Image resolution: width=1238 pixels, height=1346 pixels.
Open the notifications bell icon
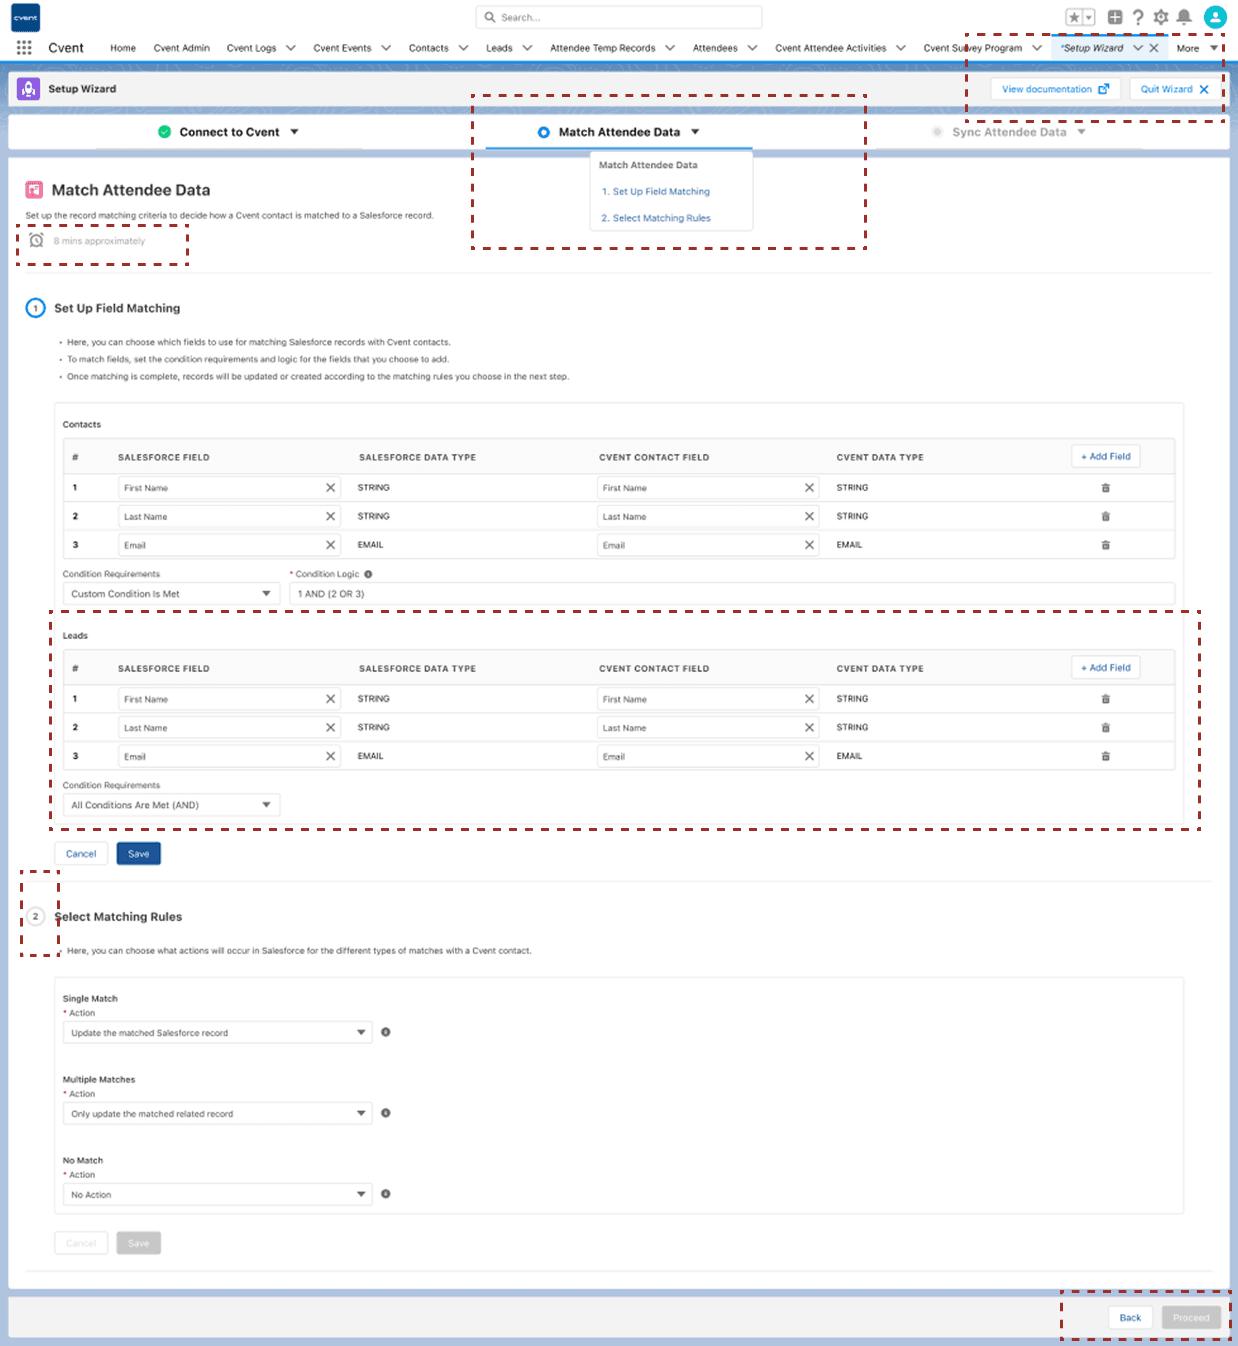tap(1184, 17)
